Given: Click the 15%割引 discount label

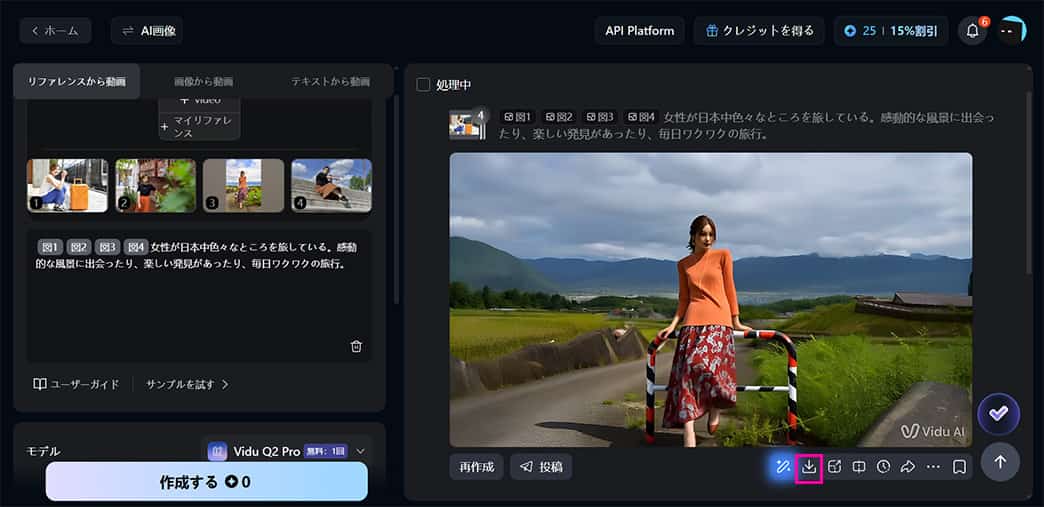Looking at the screenshot, I should coord(915,31).
